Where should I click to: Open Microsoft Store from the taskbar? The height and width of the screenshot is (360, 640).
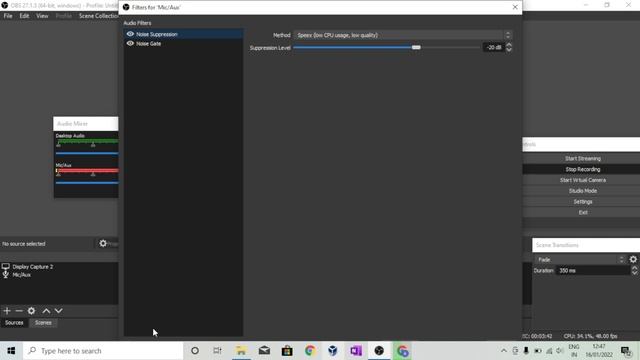coord(287,351)
